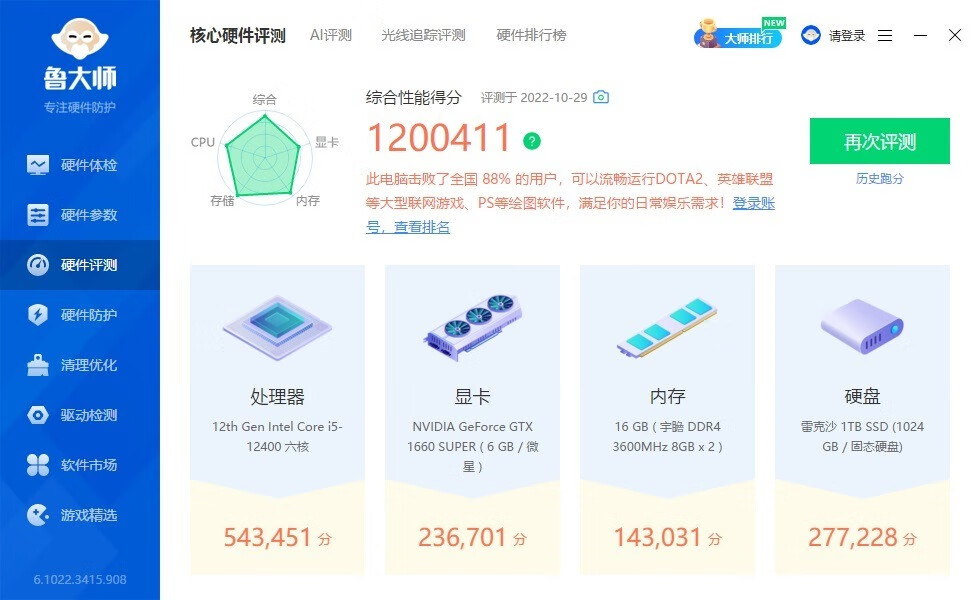Click the 专注硬件防护 slogan text
Viewport: 980px width, 600px height.
coord(80,108)
